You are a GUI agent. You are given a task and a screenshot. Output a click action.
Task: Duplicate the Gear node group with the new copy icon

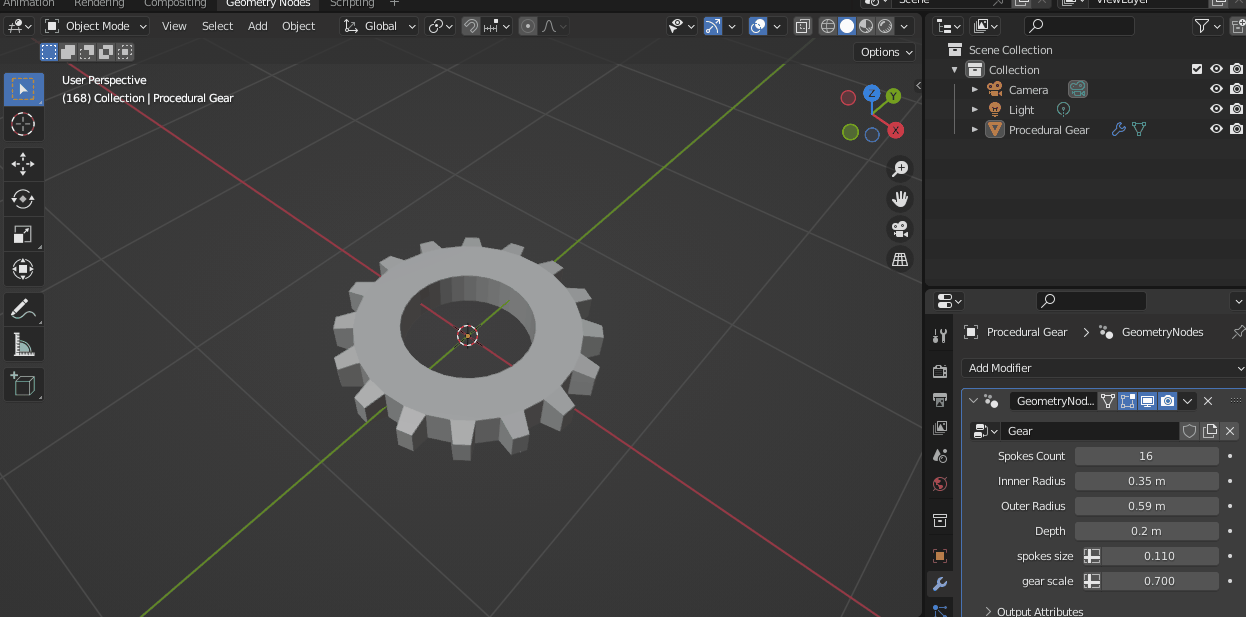1210,431
